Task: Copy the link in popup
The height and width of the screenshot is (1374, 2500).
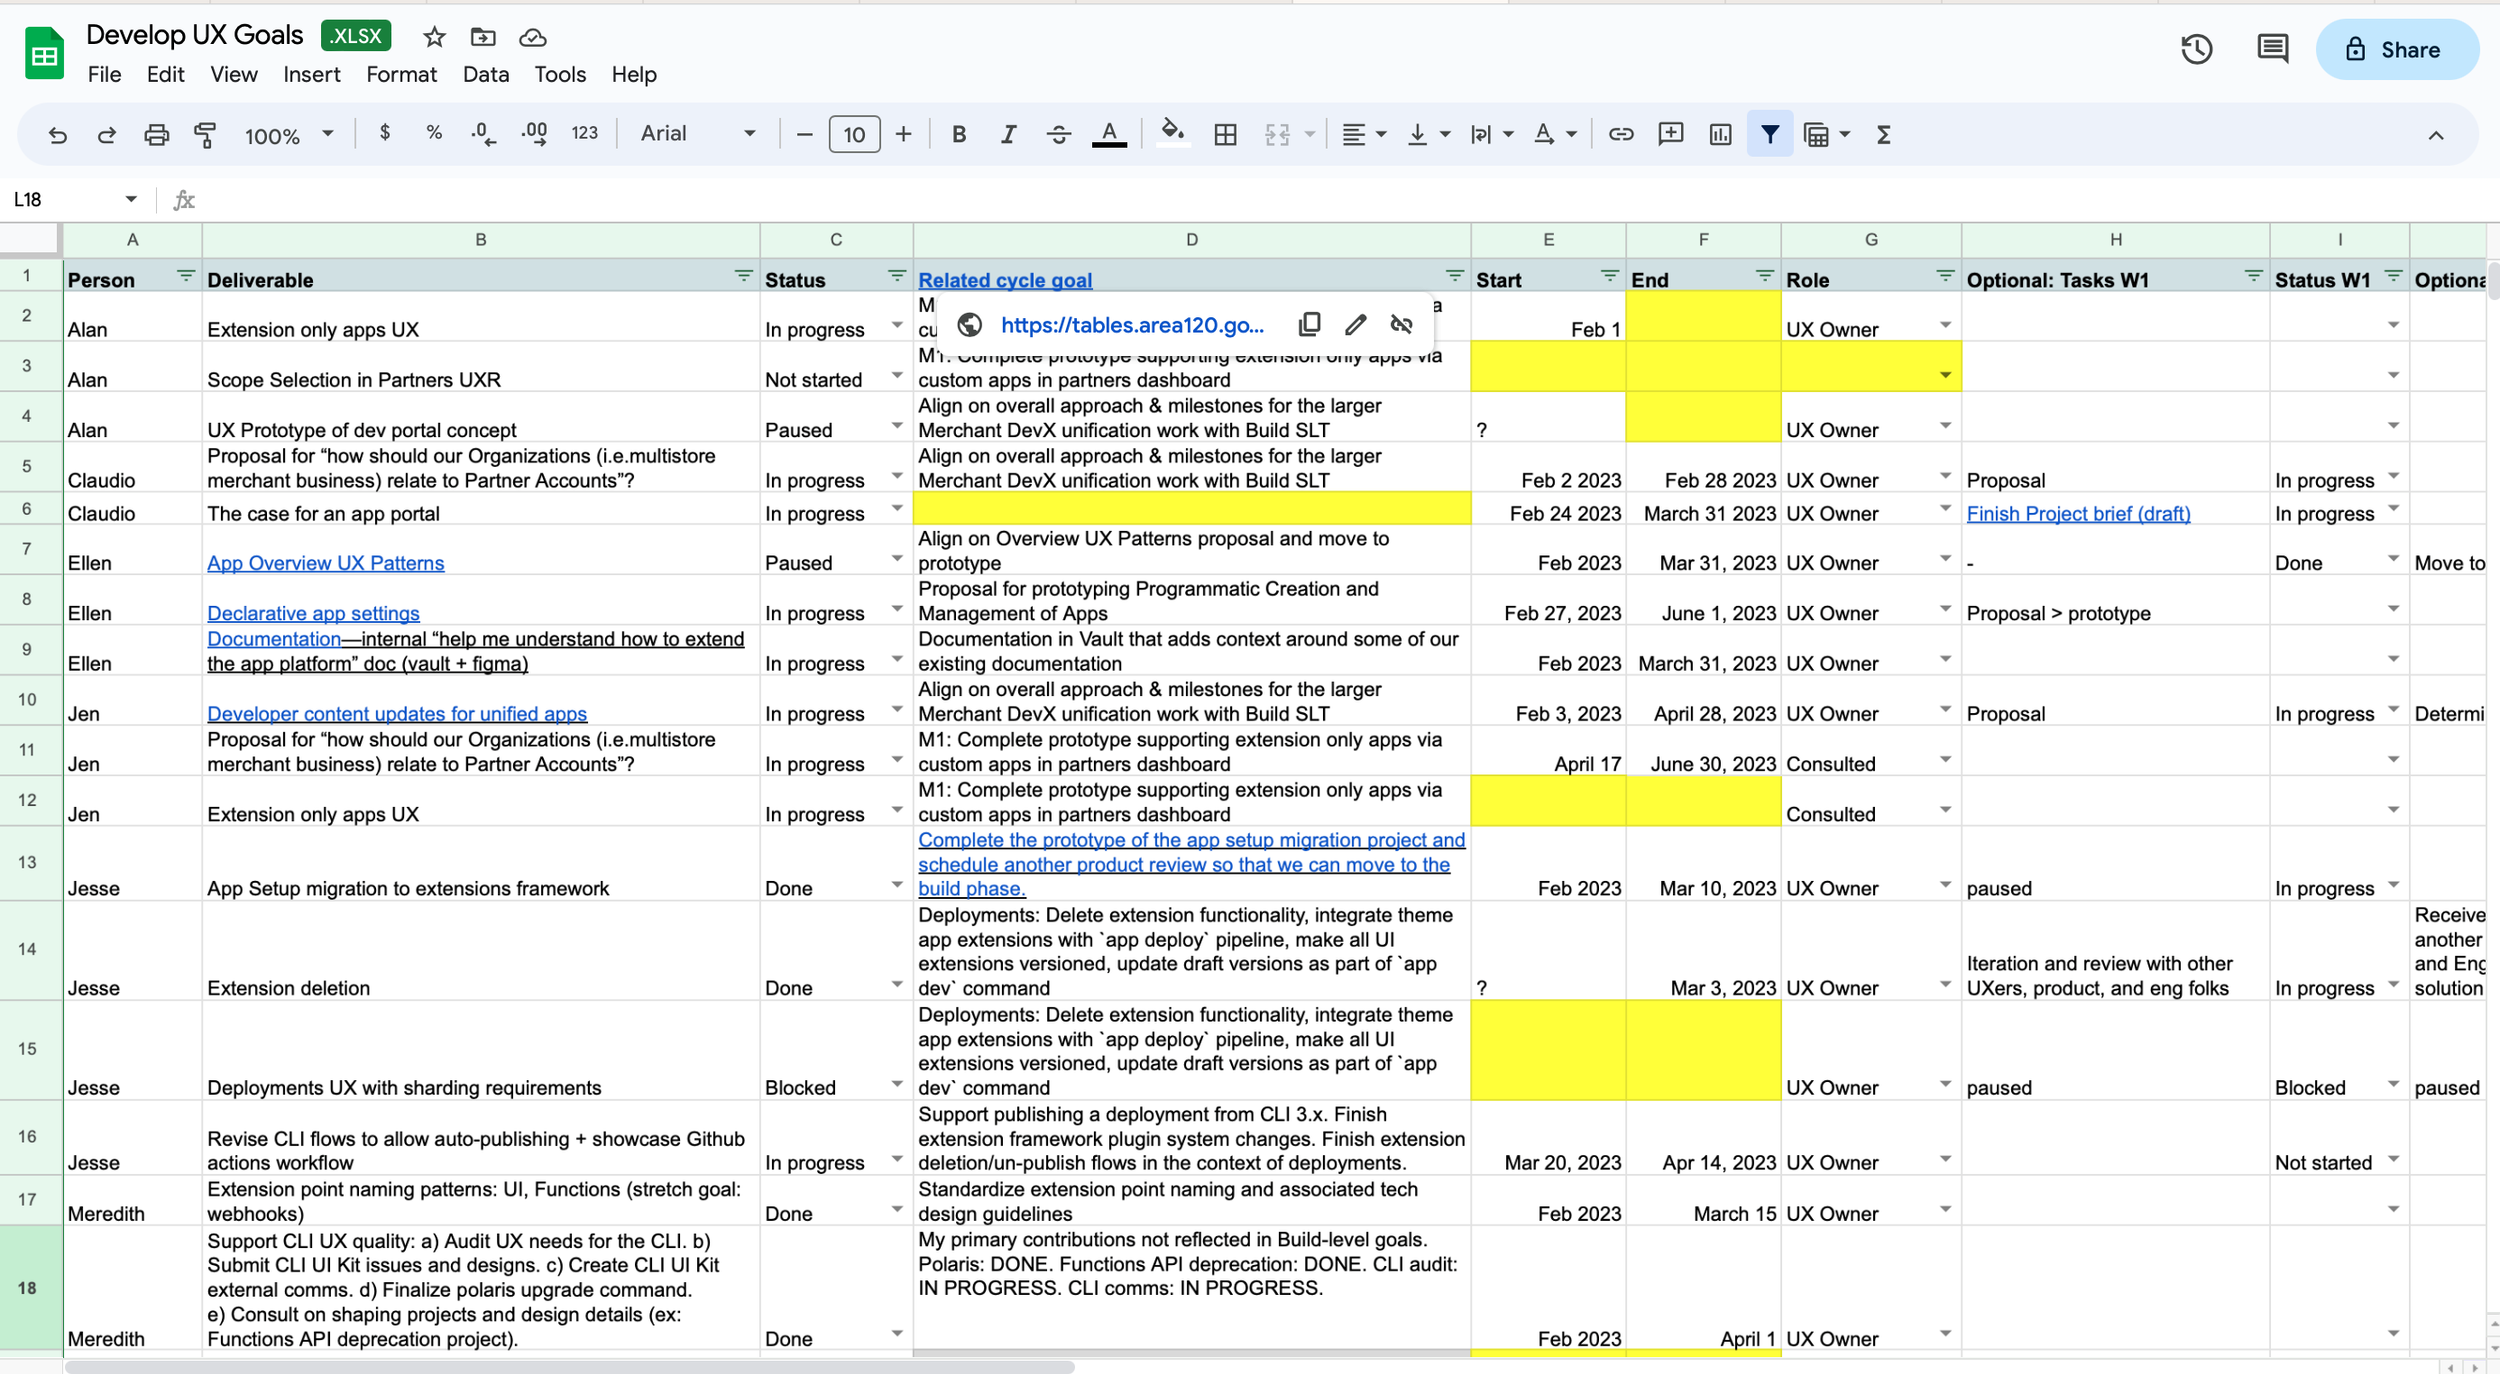Action: click(1309, 324)
